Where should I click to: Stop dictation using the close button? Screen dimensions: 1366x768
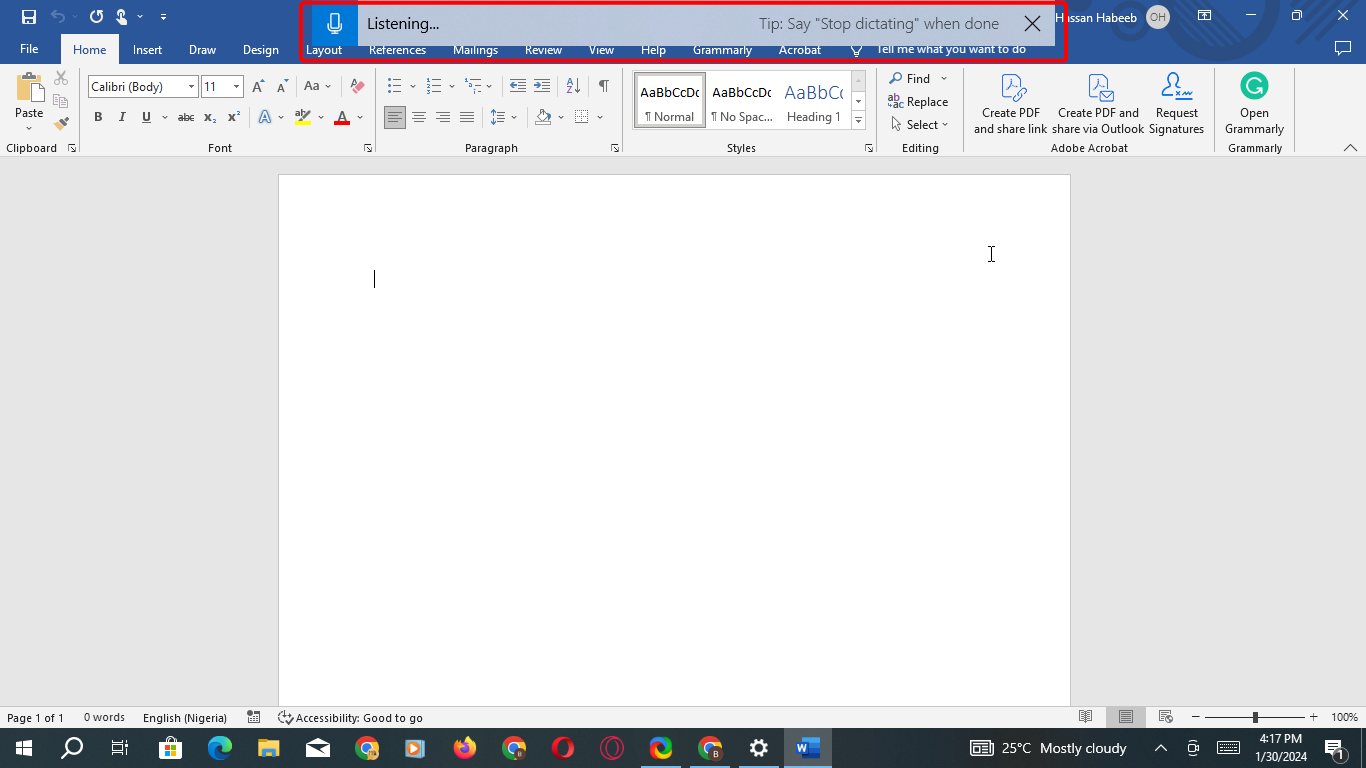tap(1034, 23)
